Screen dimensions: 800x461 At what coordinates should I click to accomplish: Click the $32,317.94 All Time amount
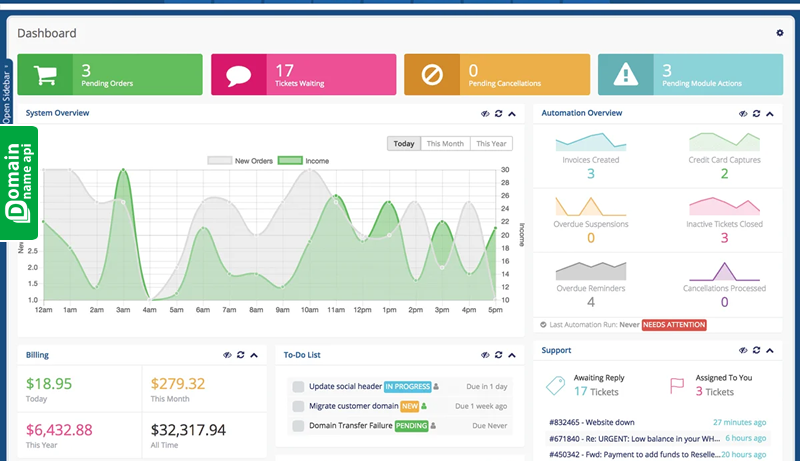click(x=188, y=430)
